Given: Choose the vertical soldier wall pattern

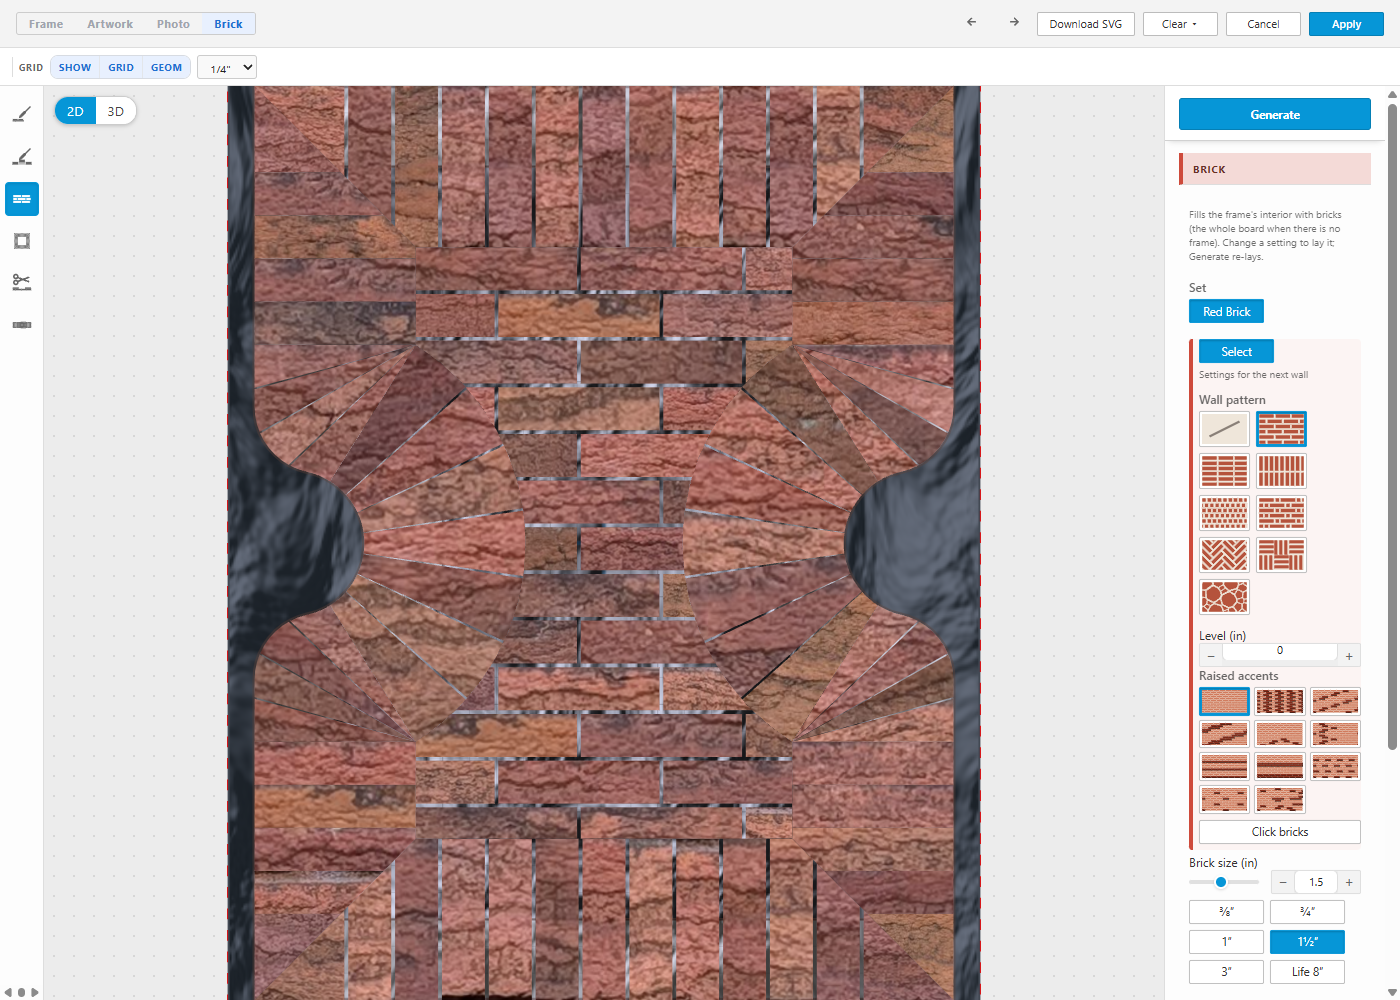Looking at the screenshot, I should (x=1281, y=471).
